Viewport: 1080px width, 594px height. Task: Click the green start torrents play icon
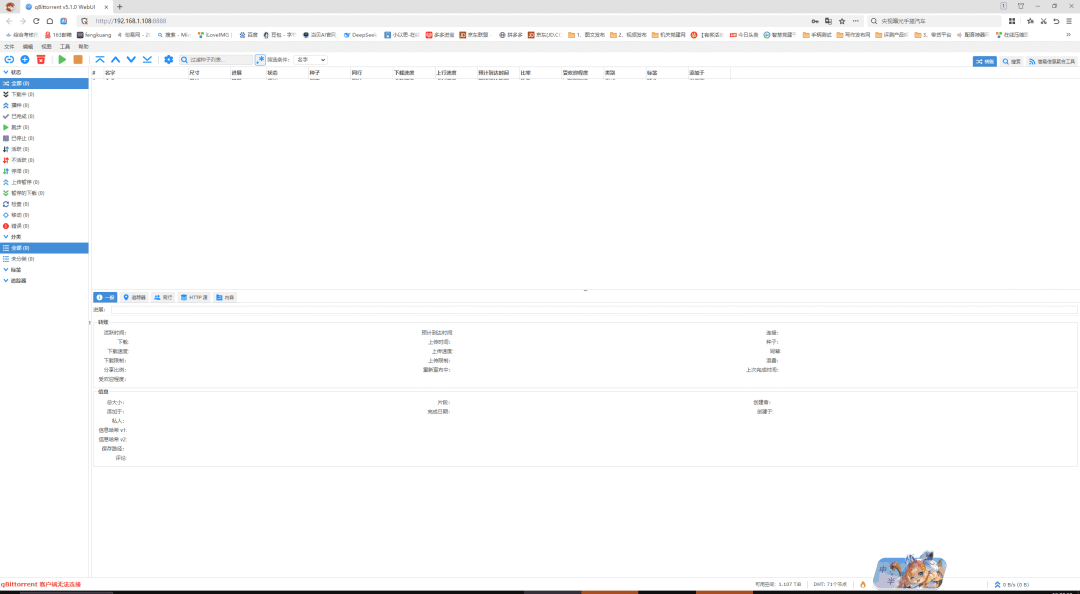click(x=62, y=60)
